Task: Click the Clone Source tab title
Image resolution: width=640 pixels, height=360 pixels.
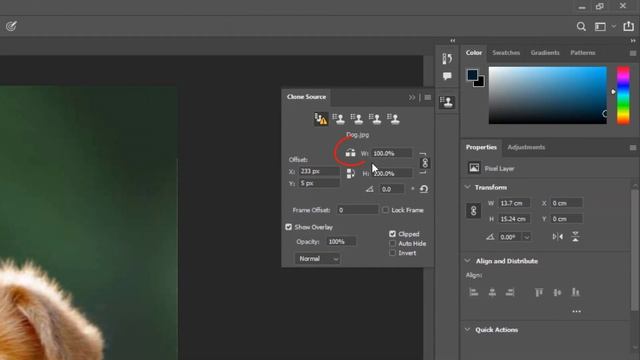Action: [x=306, y=97]
